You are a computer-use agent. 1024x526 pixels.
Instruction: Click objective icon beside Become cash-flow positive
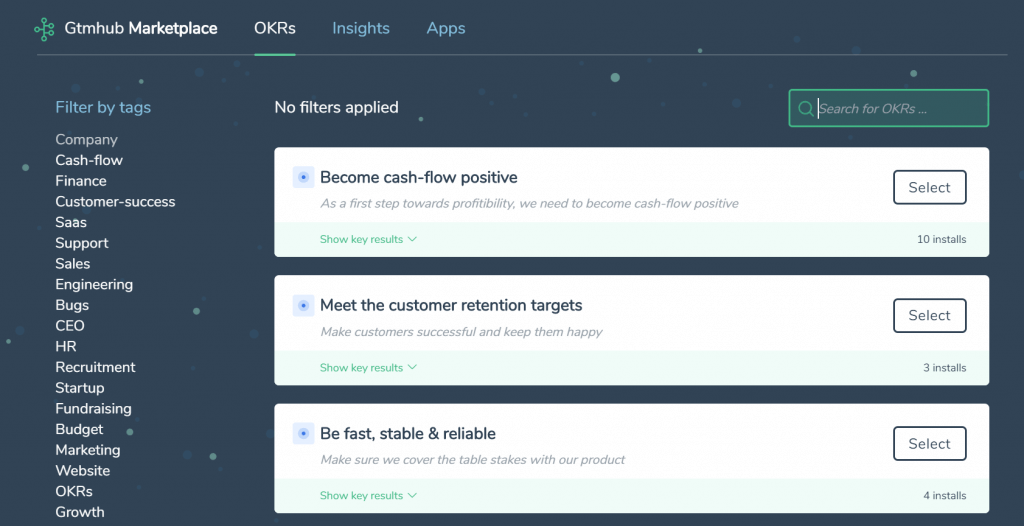303,177
